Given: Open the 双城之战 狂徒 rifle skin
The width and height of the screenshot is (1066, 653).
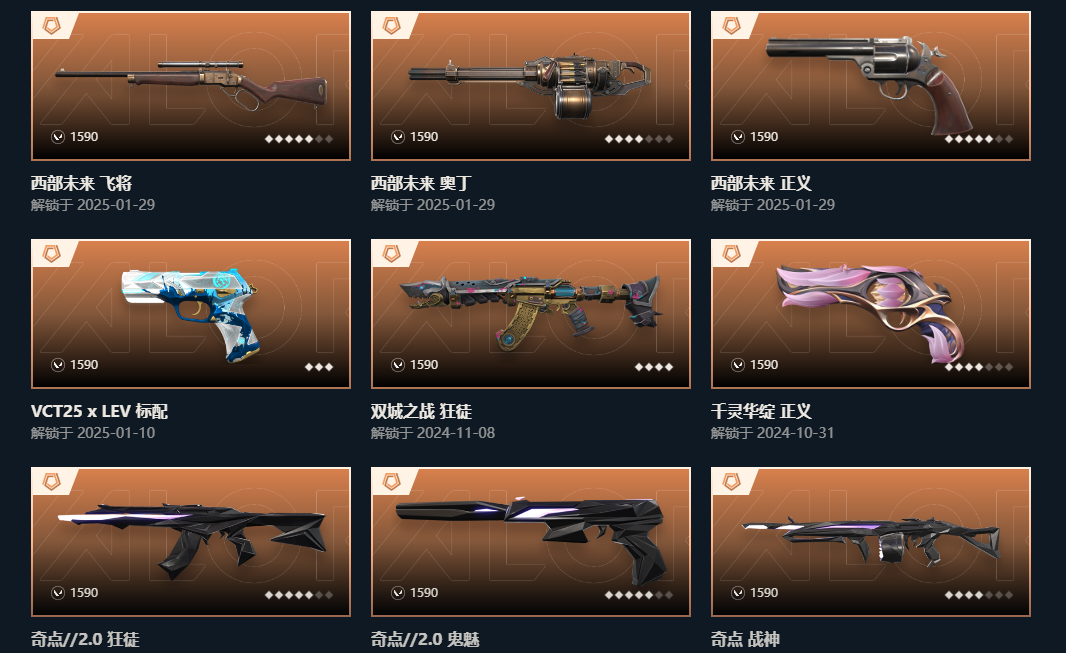Looking at the screenshot, I should (x=530, y=311).
